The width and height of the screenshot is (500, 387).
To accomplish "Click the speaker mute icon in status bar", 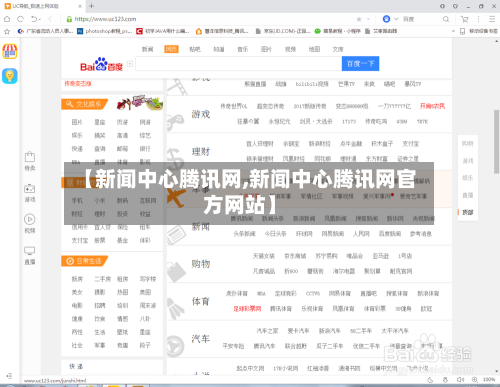I will [460, 380].
